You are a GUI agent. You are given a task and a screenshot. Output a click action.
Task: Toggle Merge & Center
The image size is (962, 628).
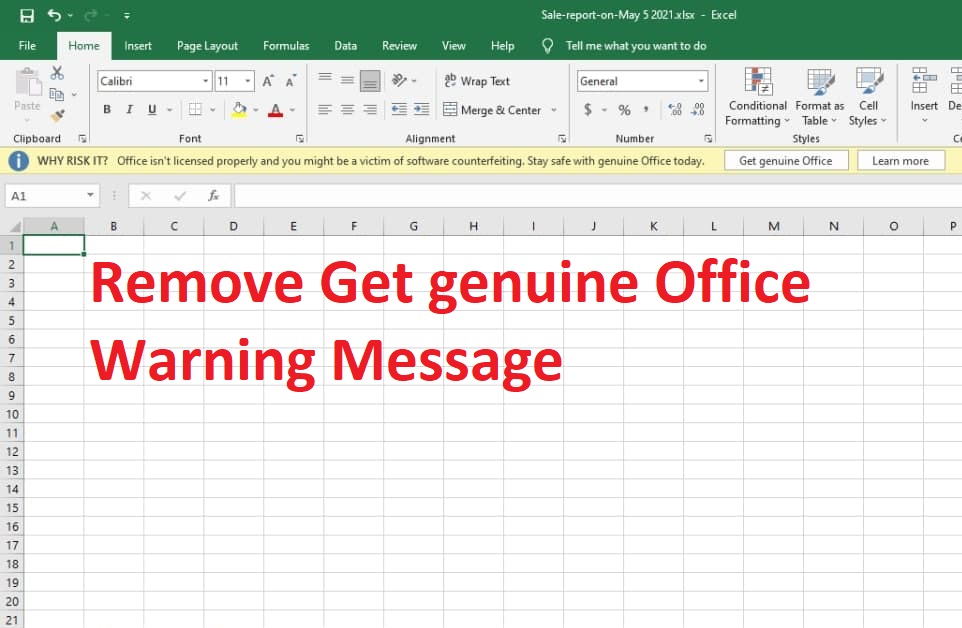pyautogui.click(x=492, y=110)
